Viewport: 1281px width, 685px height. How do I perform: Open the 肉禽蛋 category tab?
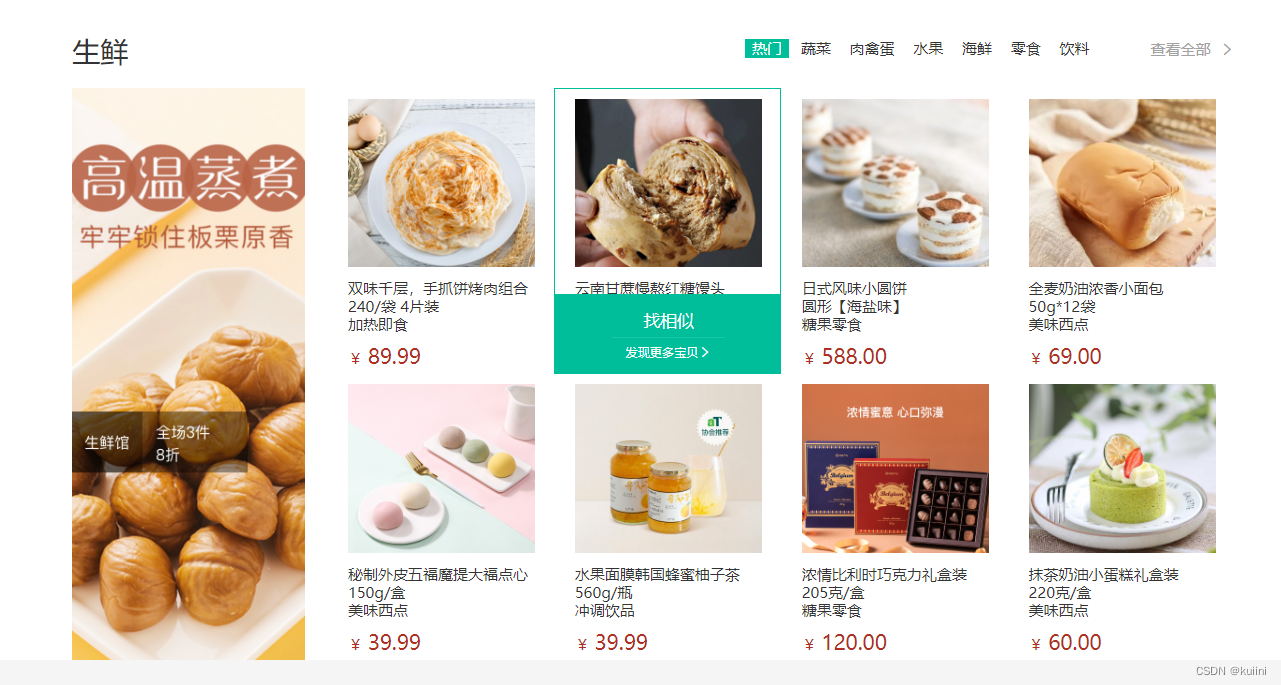click(872, 49)
